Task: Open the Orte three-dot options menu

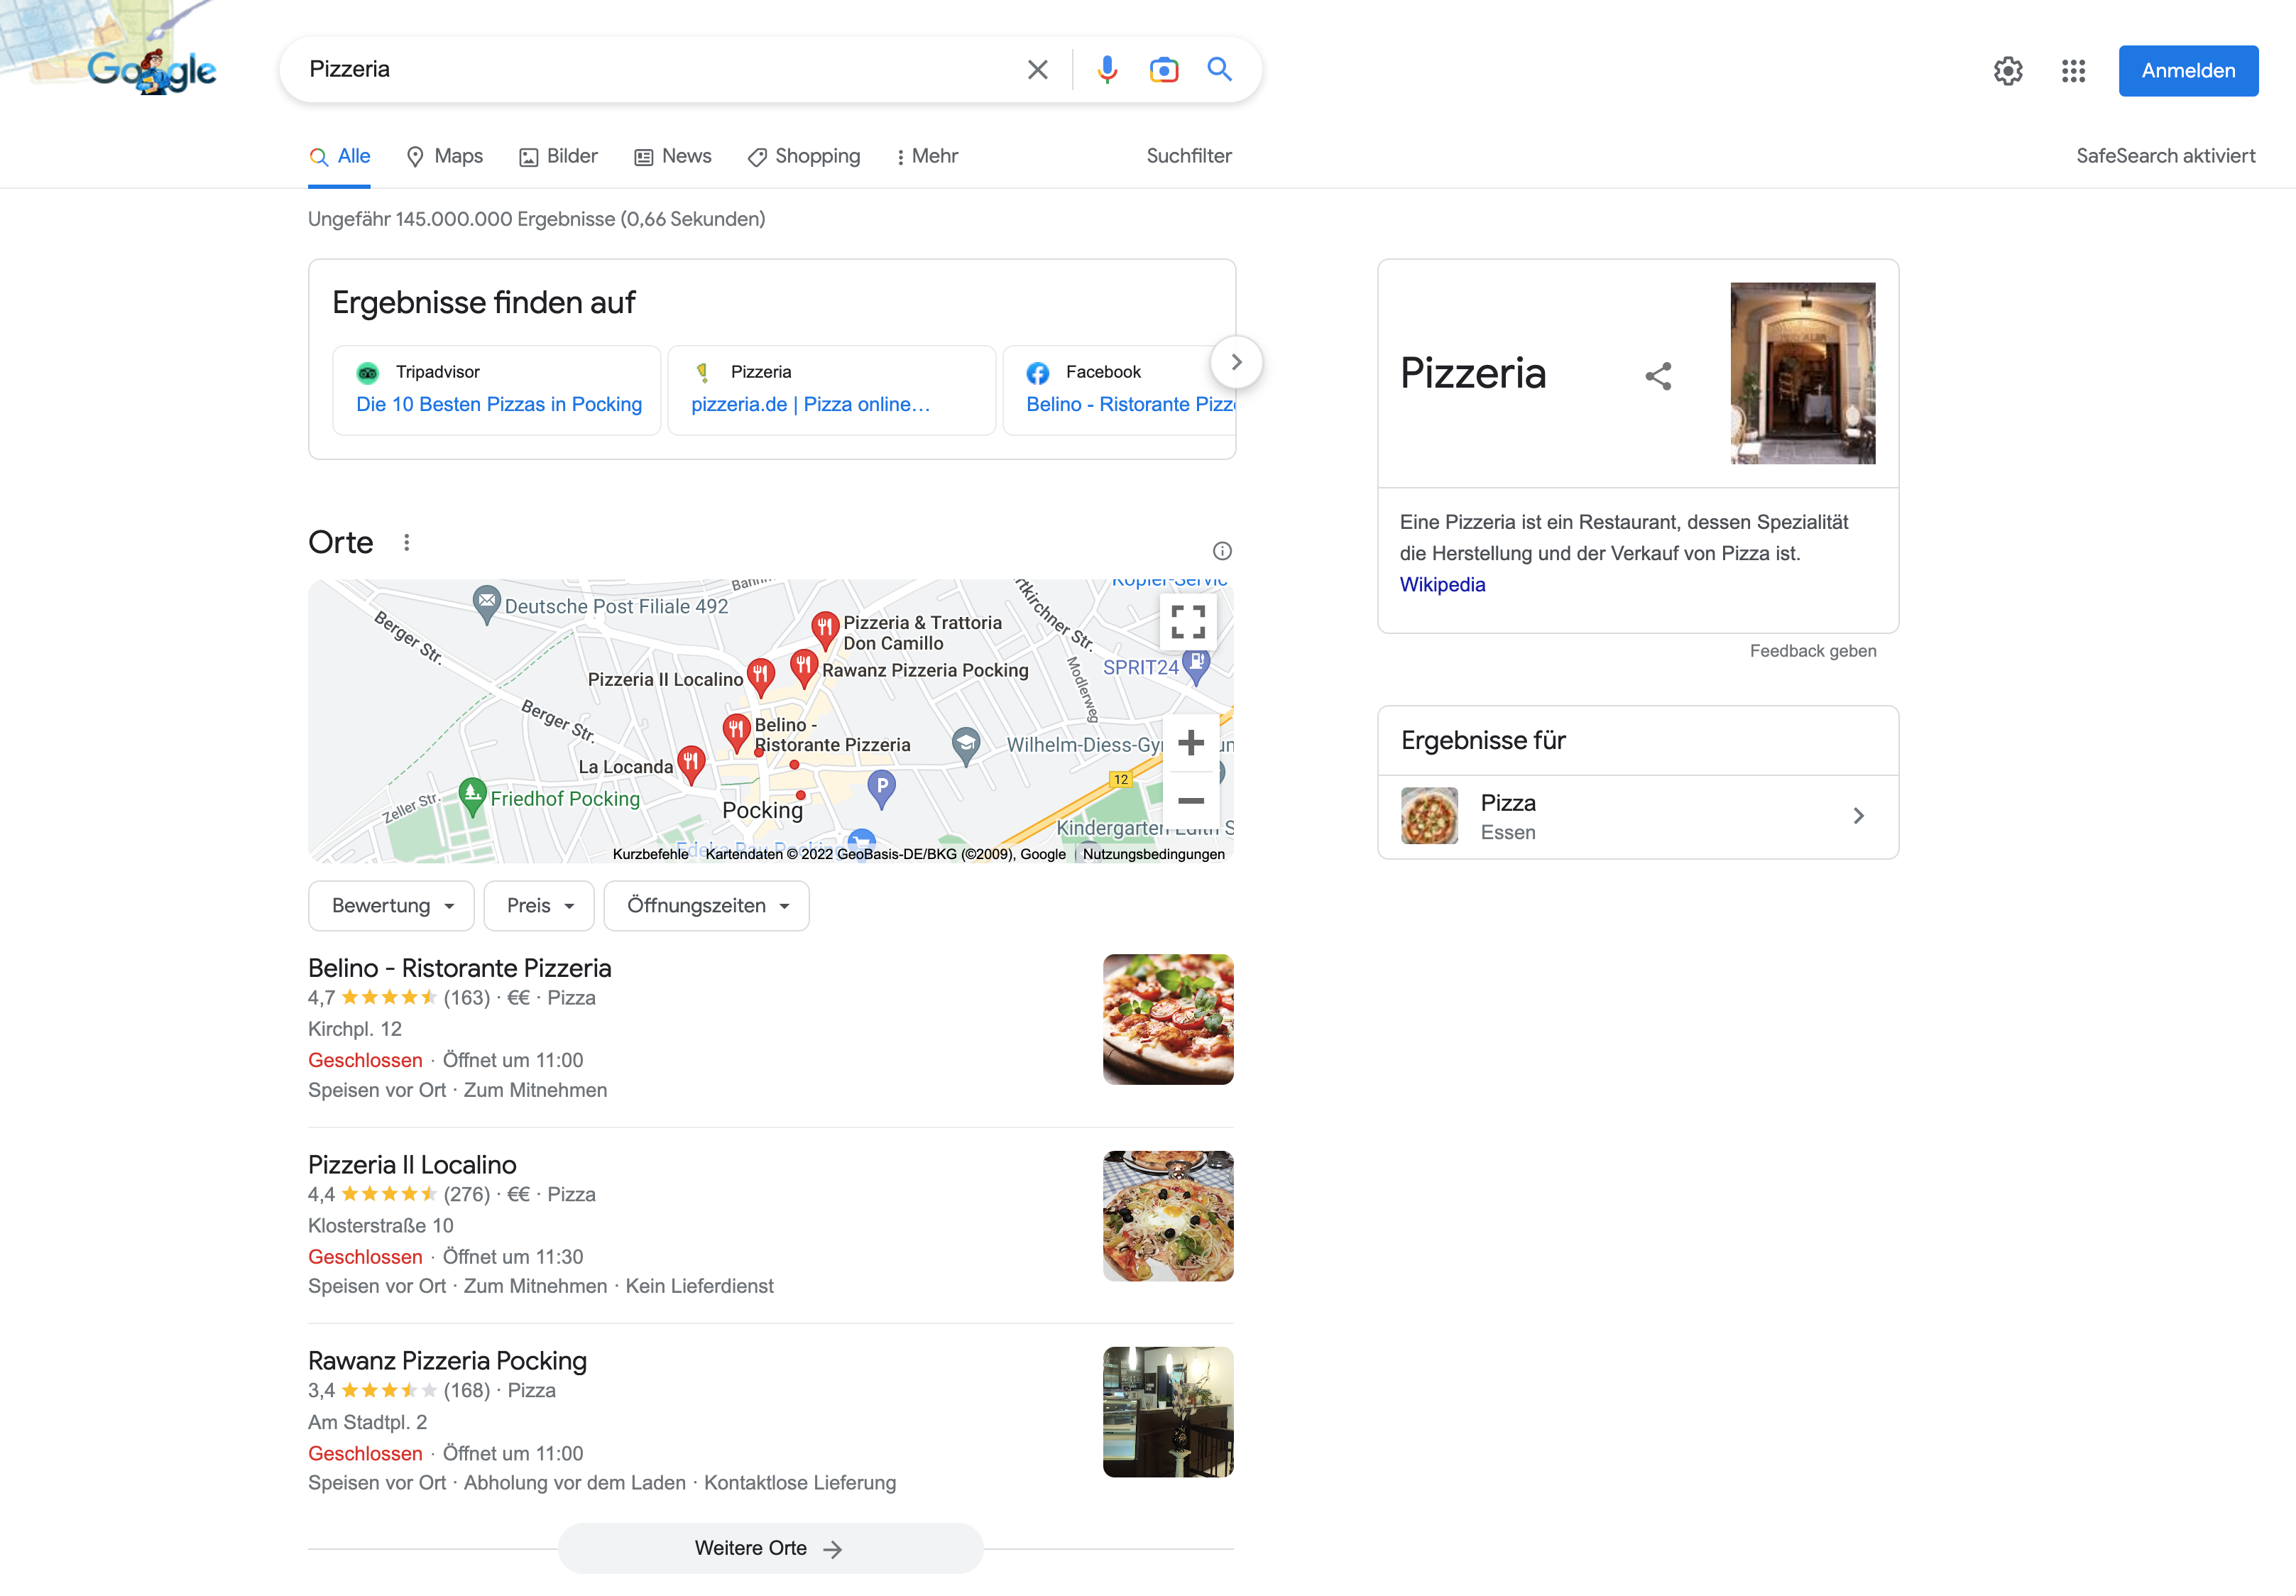Action: click(406, 543)
